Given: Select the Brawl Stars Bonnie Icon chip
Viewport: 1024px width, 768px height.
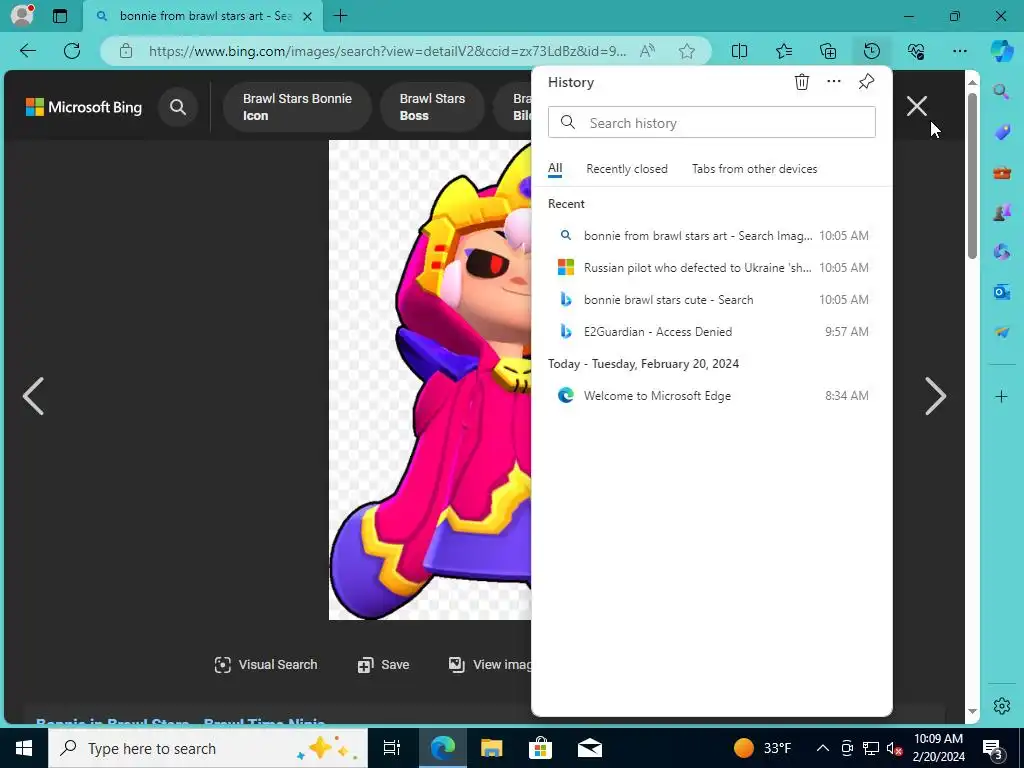Looking at the screenshot, I should [297, 107].
